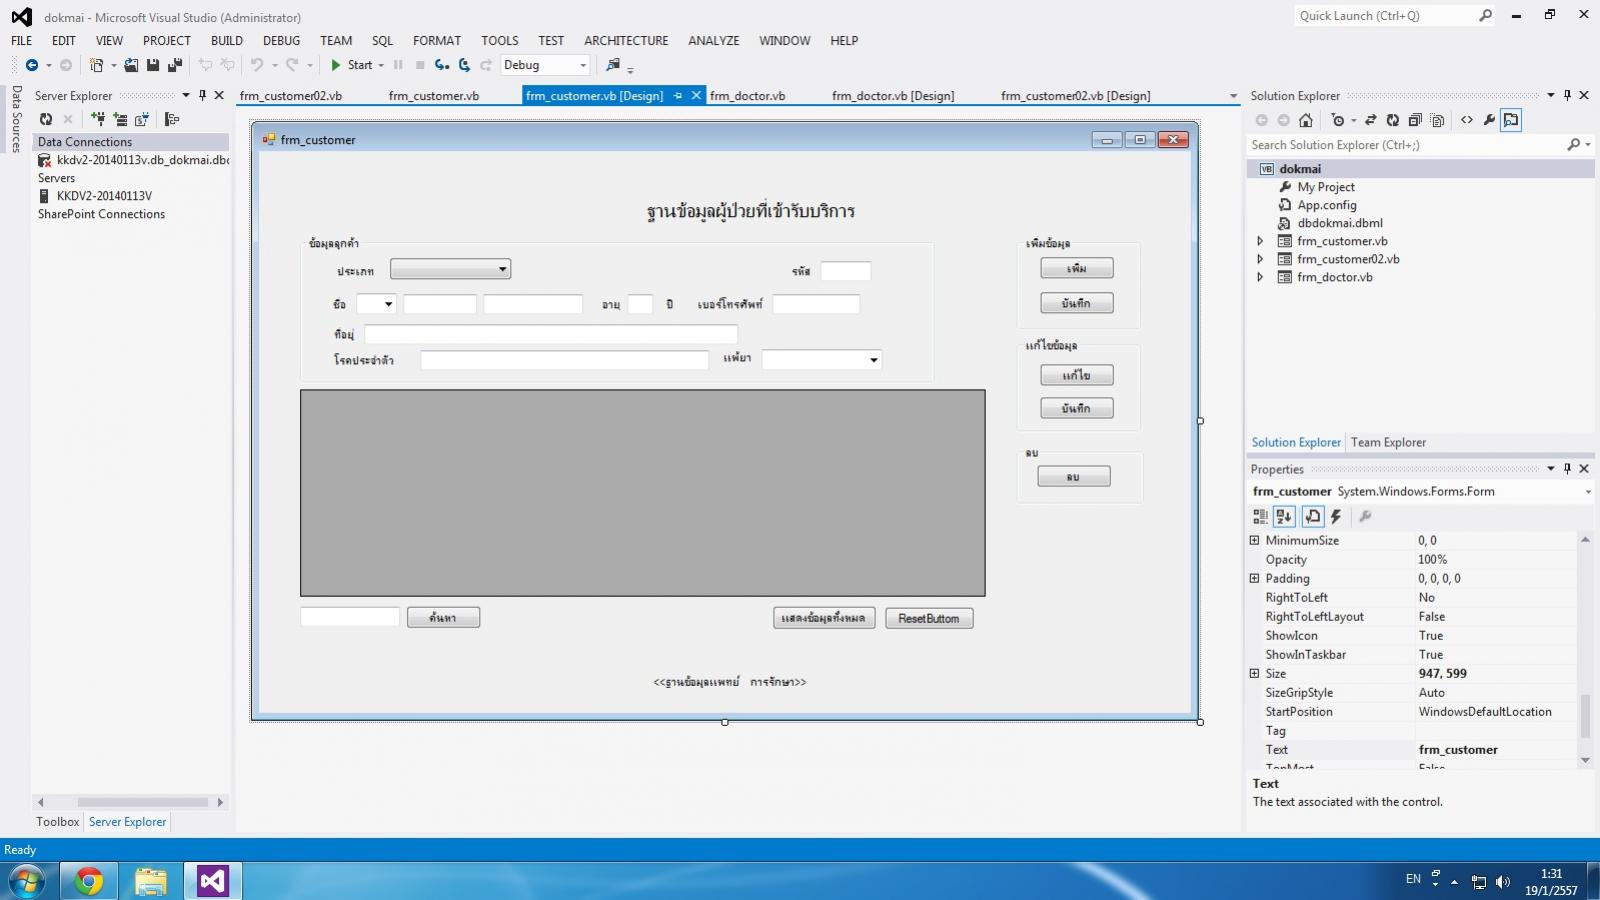Image resolution: width=1600 pixels, height=900 pixels.
Task: Expand the Size property row
Action: click(x=1254, y=674)
